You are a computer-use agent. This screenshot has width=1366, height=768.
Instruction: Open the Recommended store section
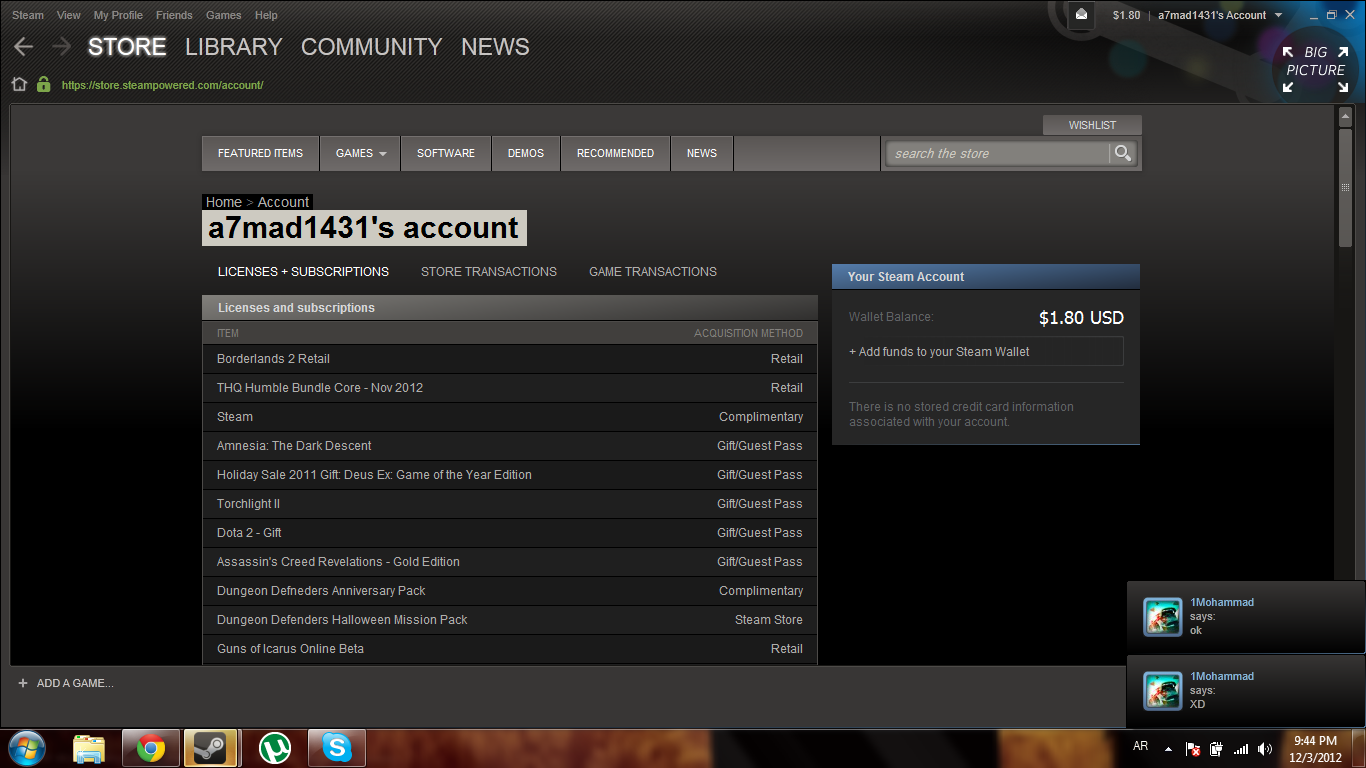point(615,153)
